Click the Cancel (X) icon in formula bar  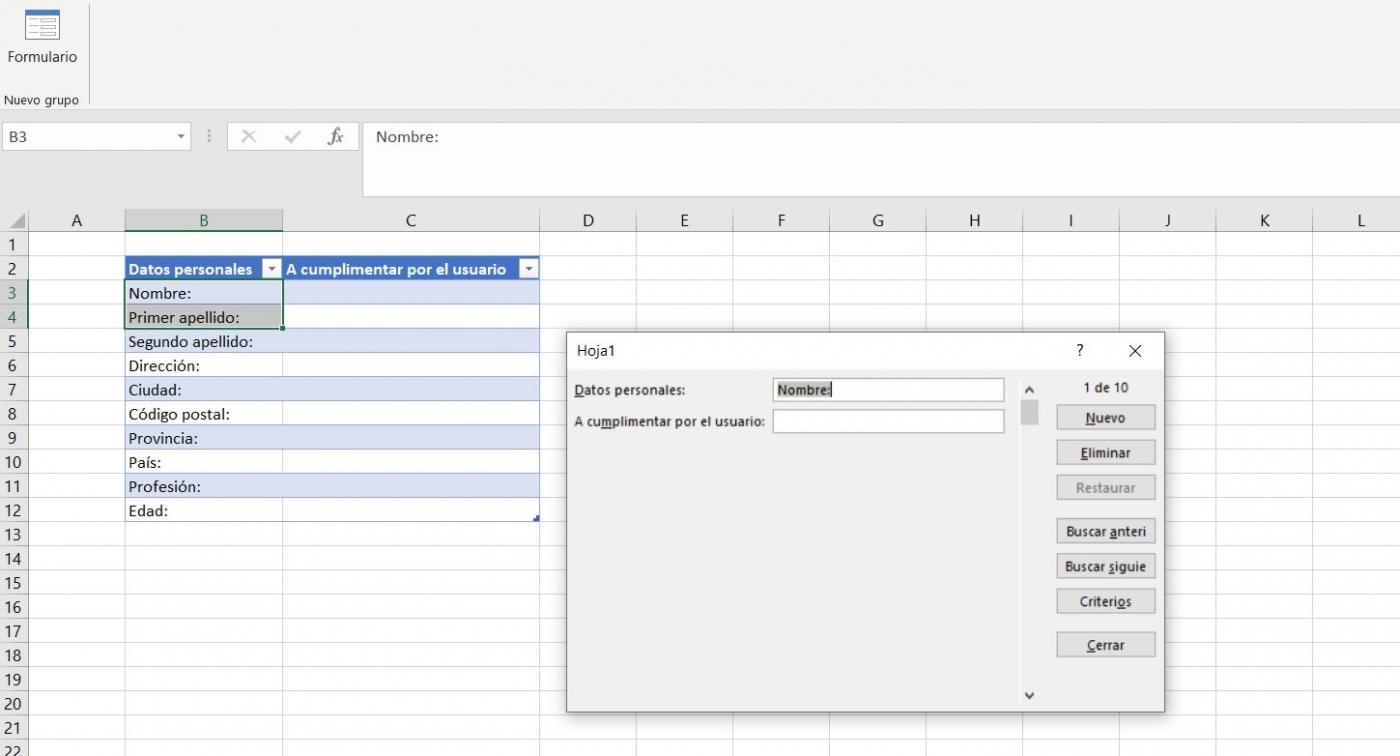(x=248, y=136)
